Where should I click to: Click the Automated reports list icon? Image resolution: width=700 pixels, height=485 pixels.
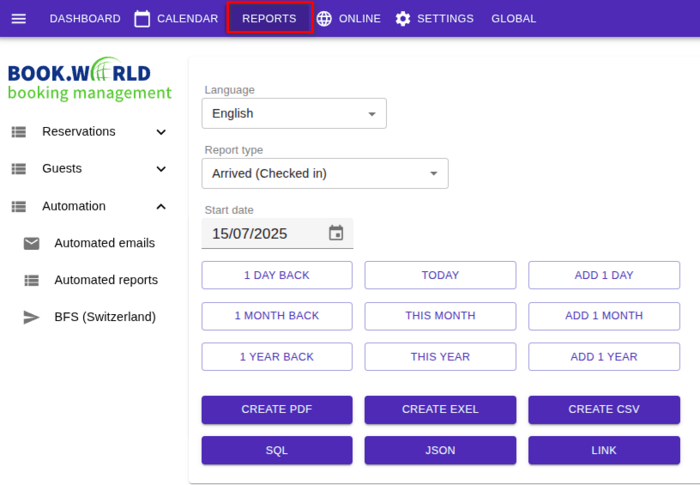(31, 280)
